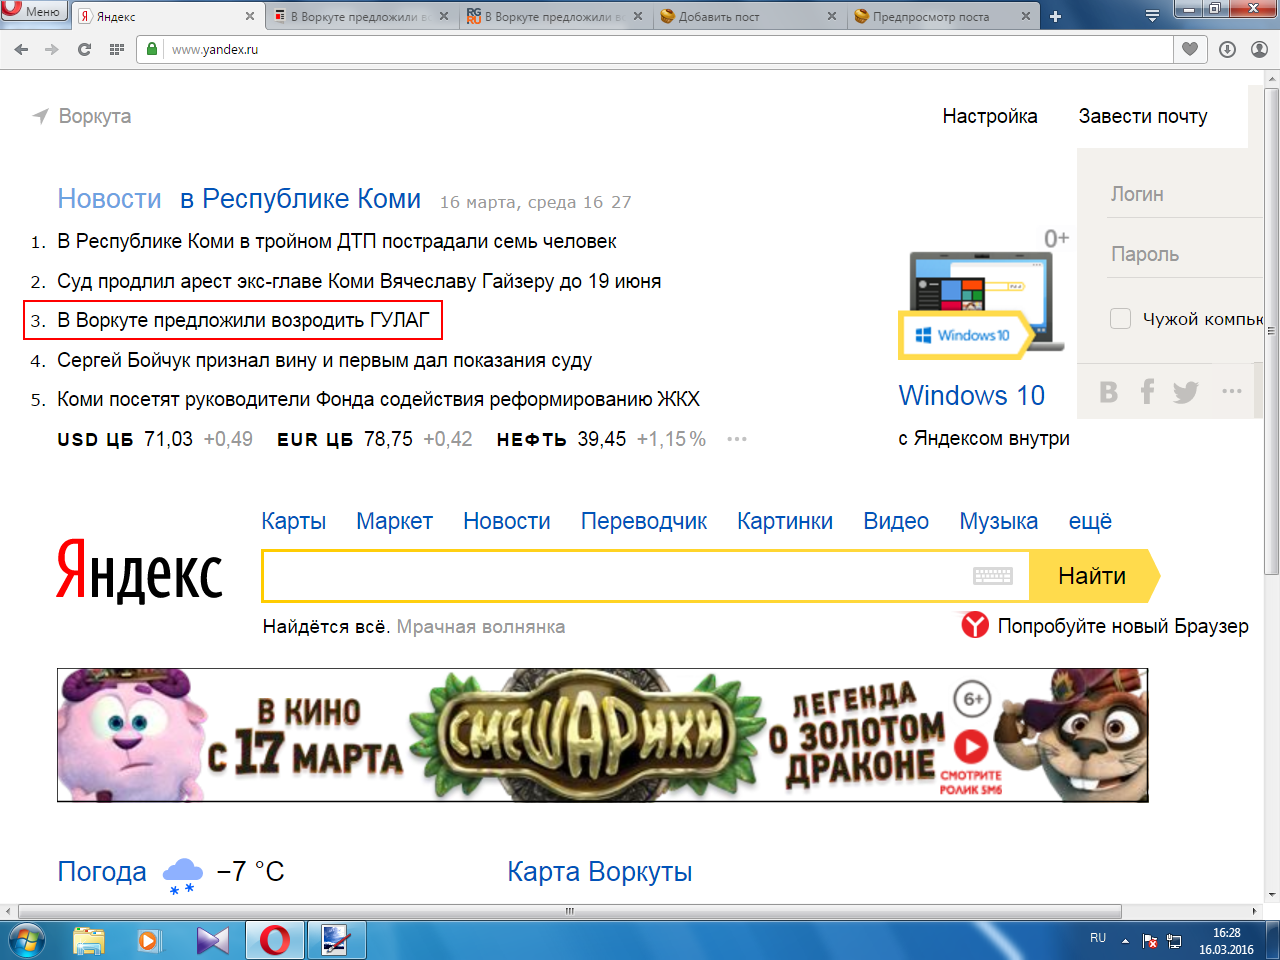The width and height of the screenshot is (1280, 960).
Task: Show hidden system tray icons
Action: tap(1125, 941)
